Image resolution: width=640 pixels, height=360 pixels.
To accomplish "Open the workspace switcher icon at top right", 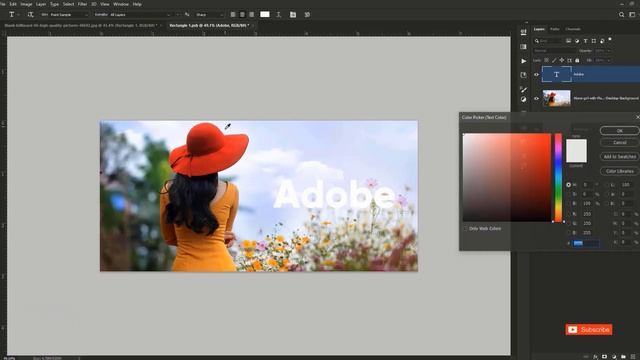I will (x=632, y=15).
